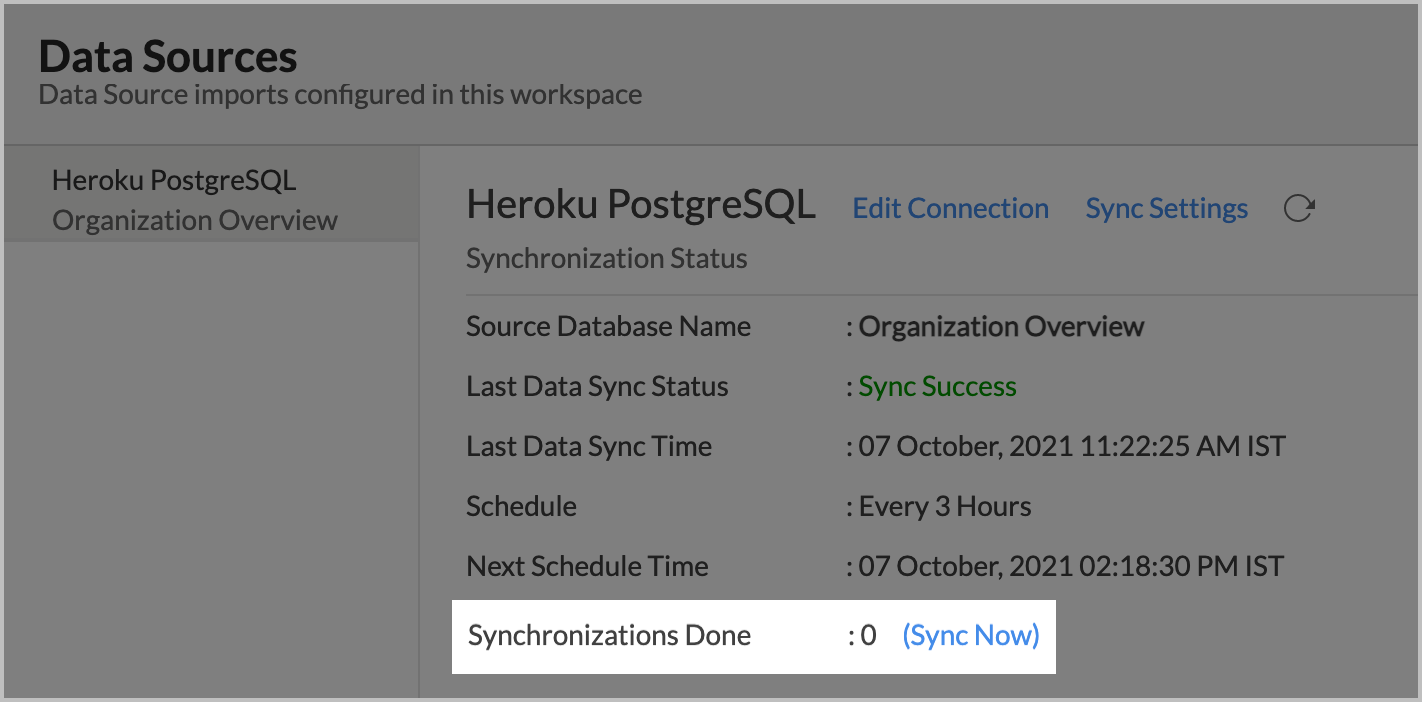
Task: Click the Next Schedule Time label
Action: point(587,566)
